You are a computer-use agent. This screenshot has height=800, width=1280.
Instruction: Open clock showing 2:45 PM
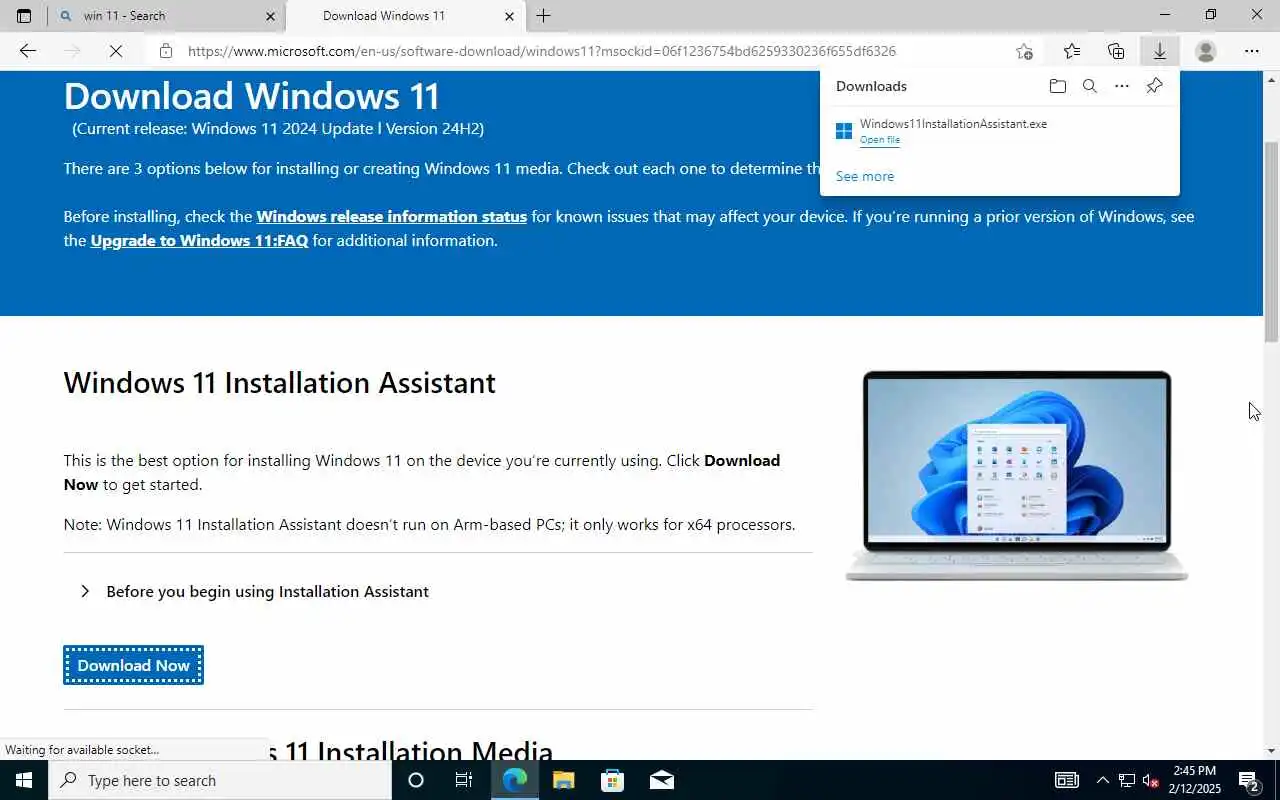(x=1195, y=780)
